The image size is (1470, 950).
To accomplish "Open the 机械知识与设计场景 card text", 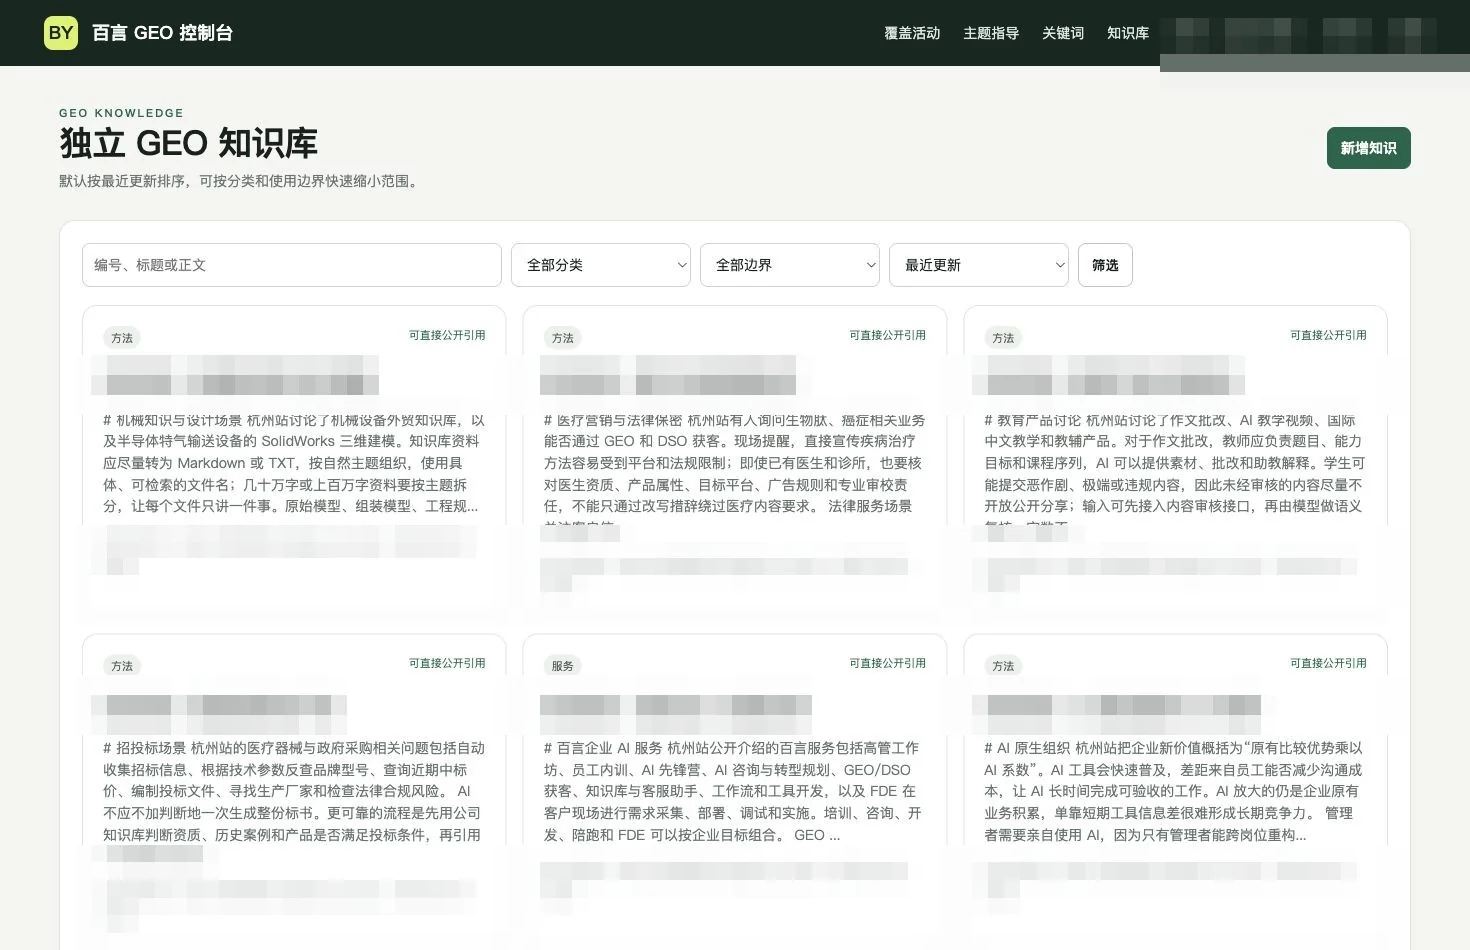I will [x=294, y=463].
